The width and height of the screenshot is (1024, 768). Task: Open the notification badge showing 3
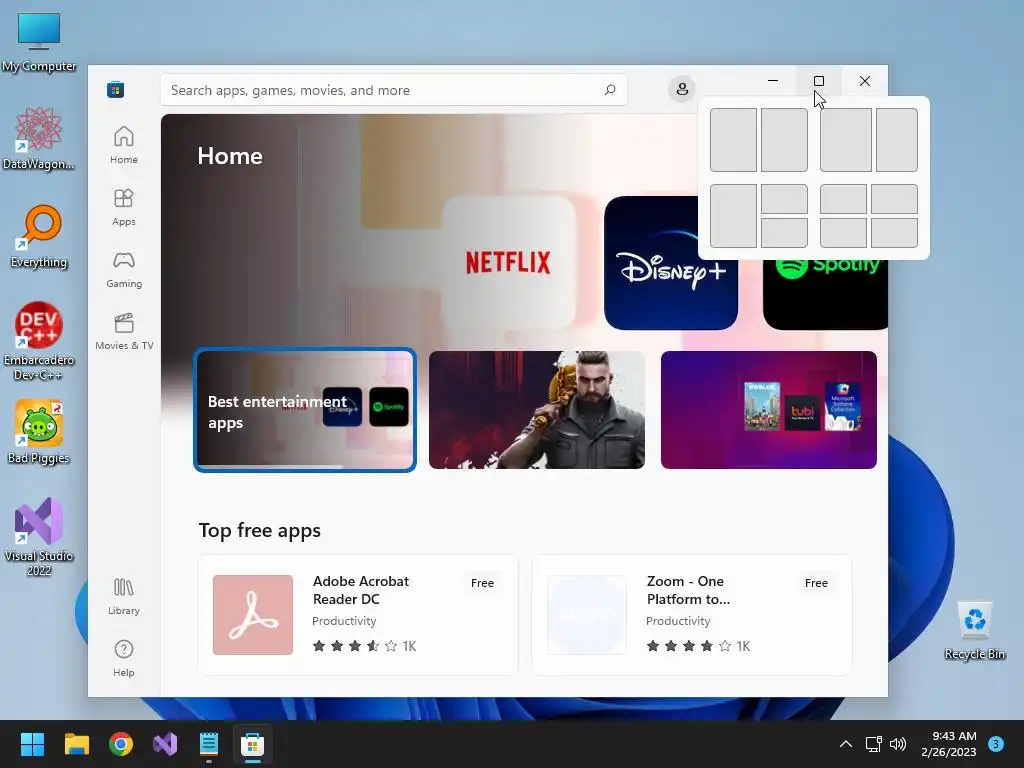996,744
